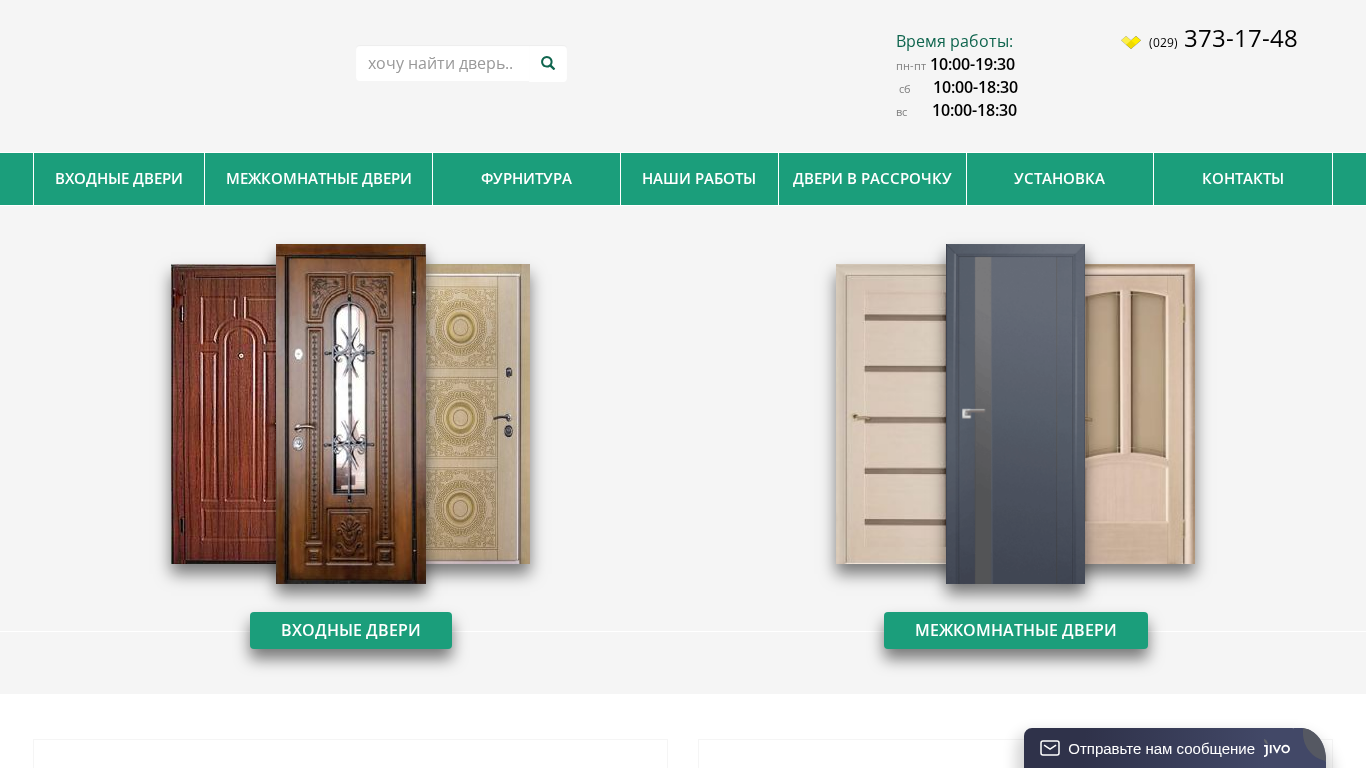Click the yellow Velcom phone operator icon

(x=1131, y=42)
